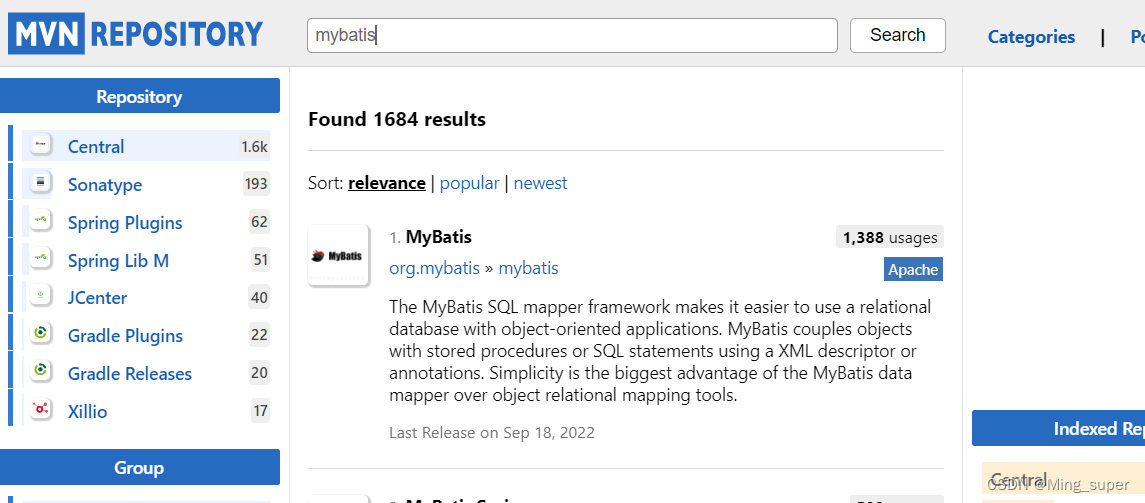The height and width of the screenshot is (503, 1145).
Task: Filter by Gradle Releases repository
Action: point(129,374)
